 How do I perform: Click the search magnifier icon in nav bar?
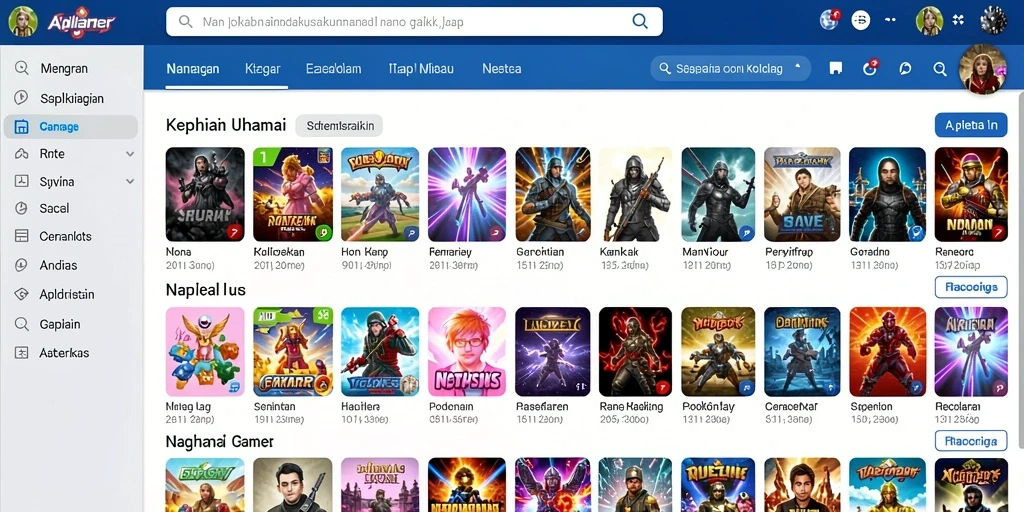pyautogui.click(x=940, y=69)
